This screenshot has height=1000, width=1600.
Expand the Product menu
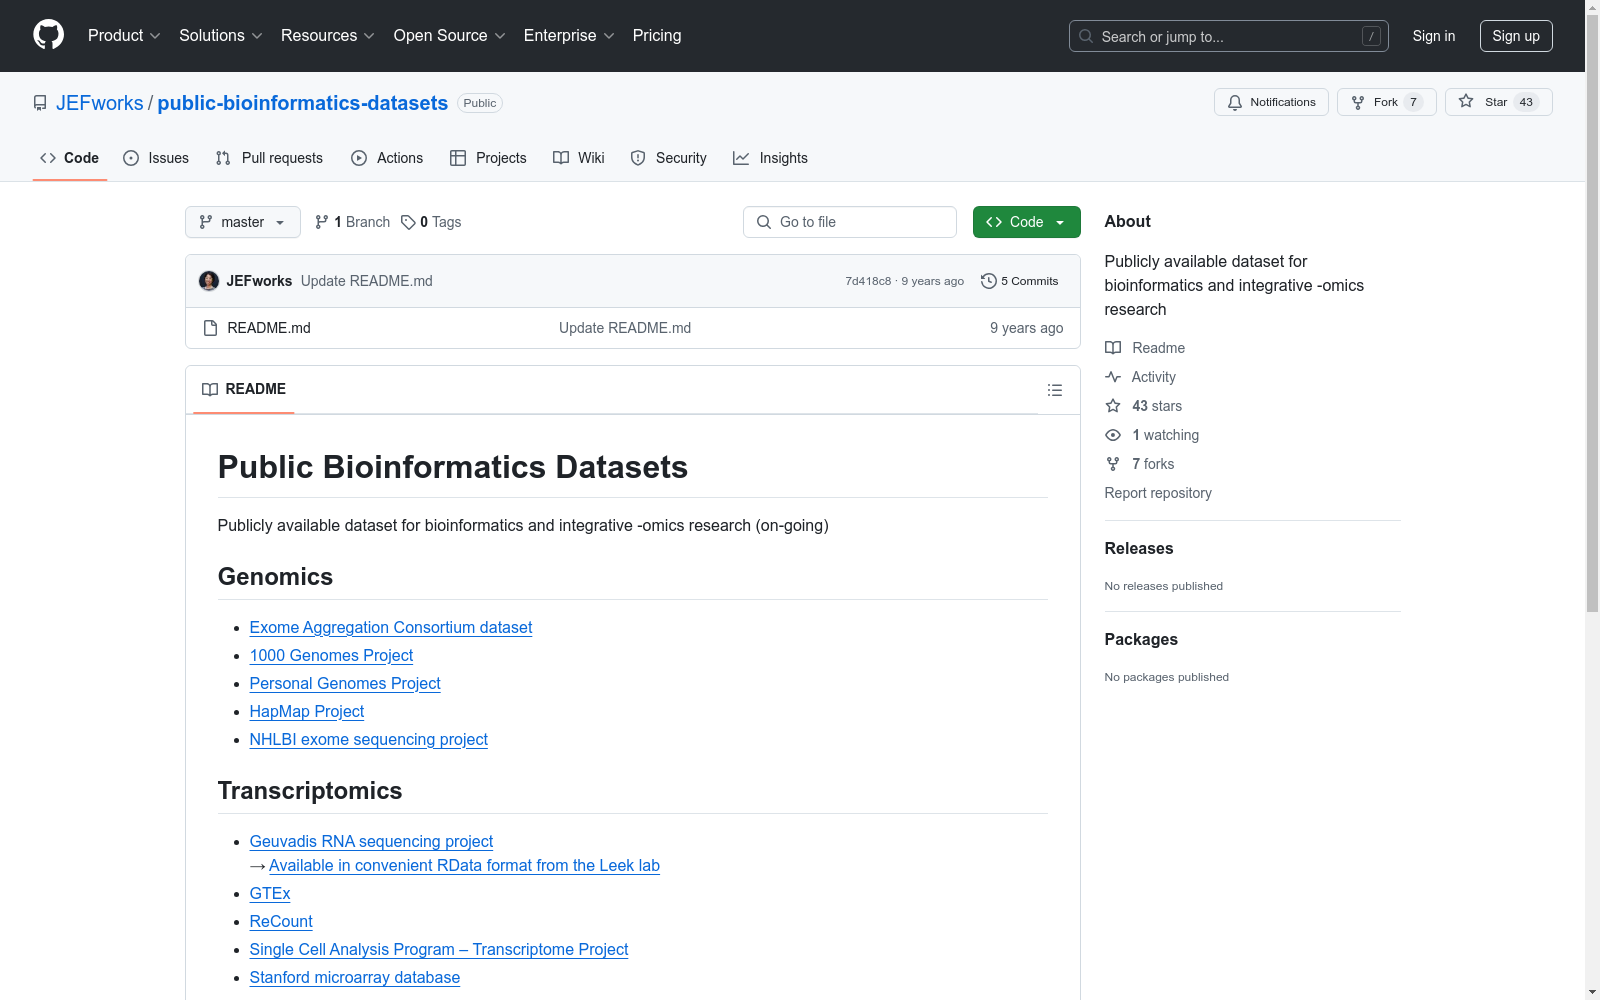click(x=124, y=36)
